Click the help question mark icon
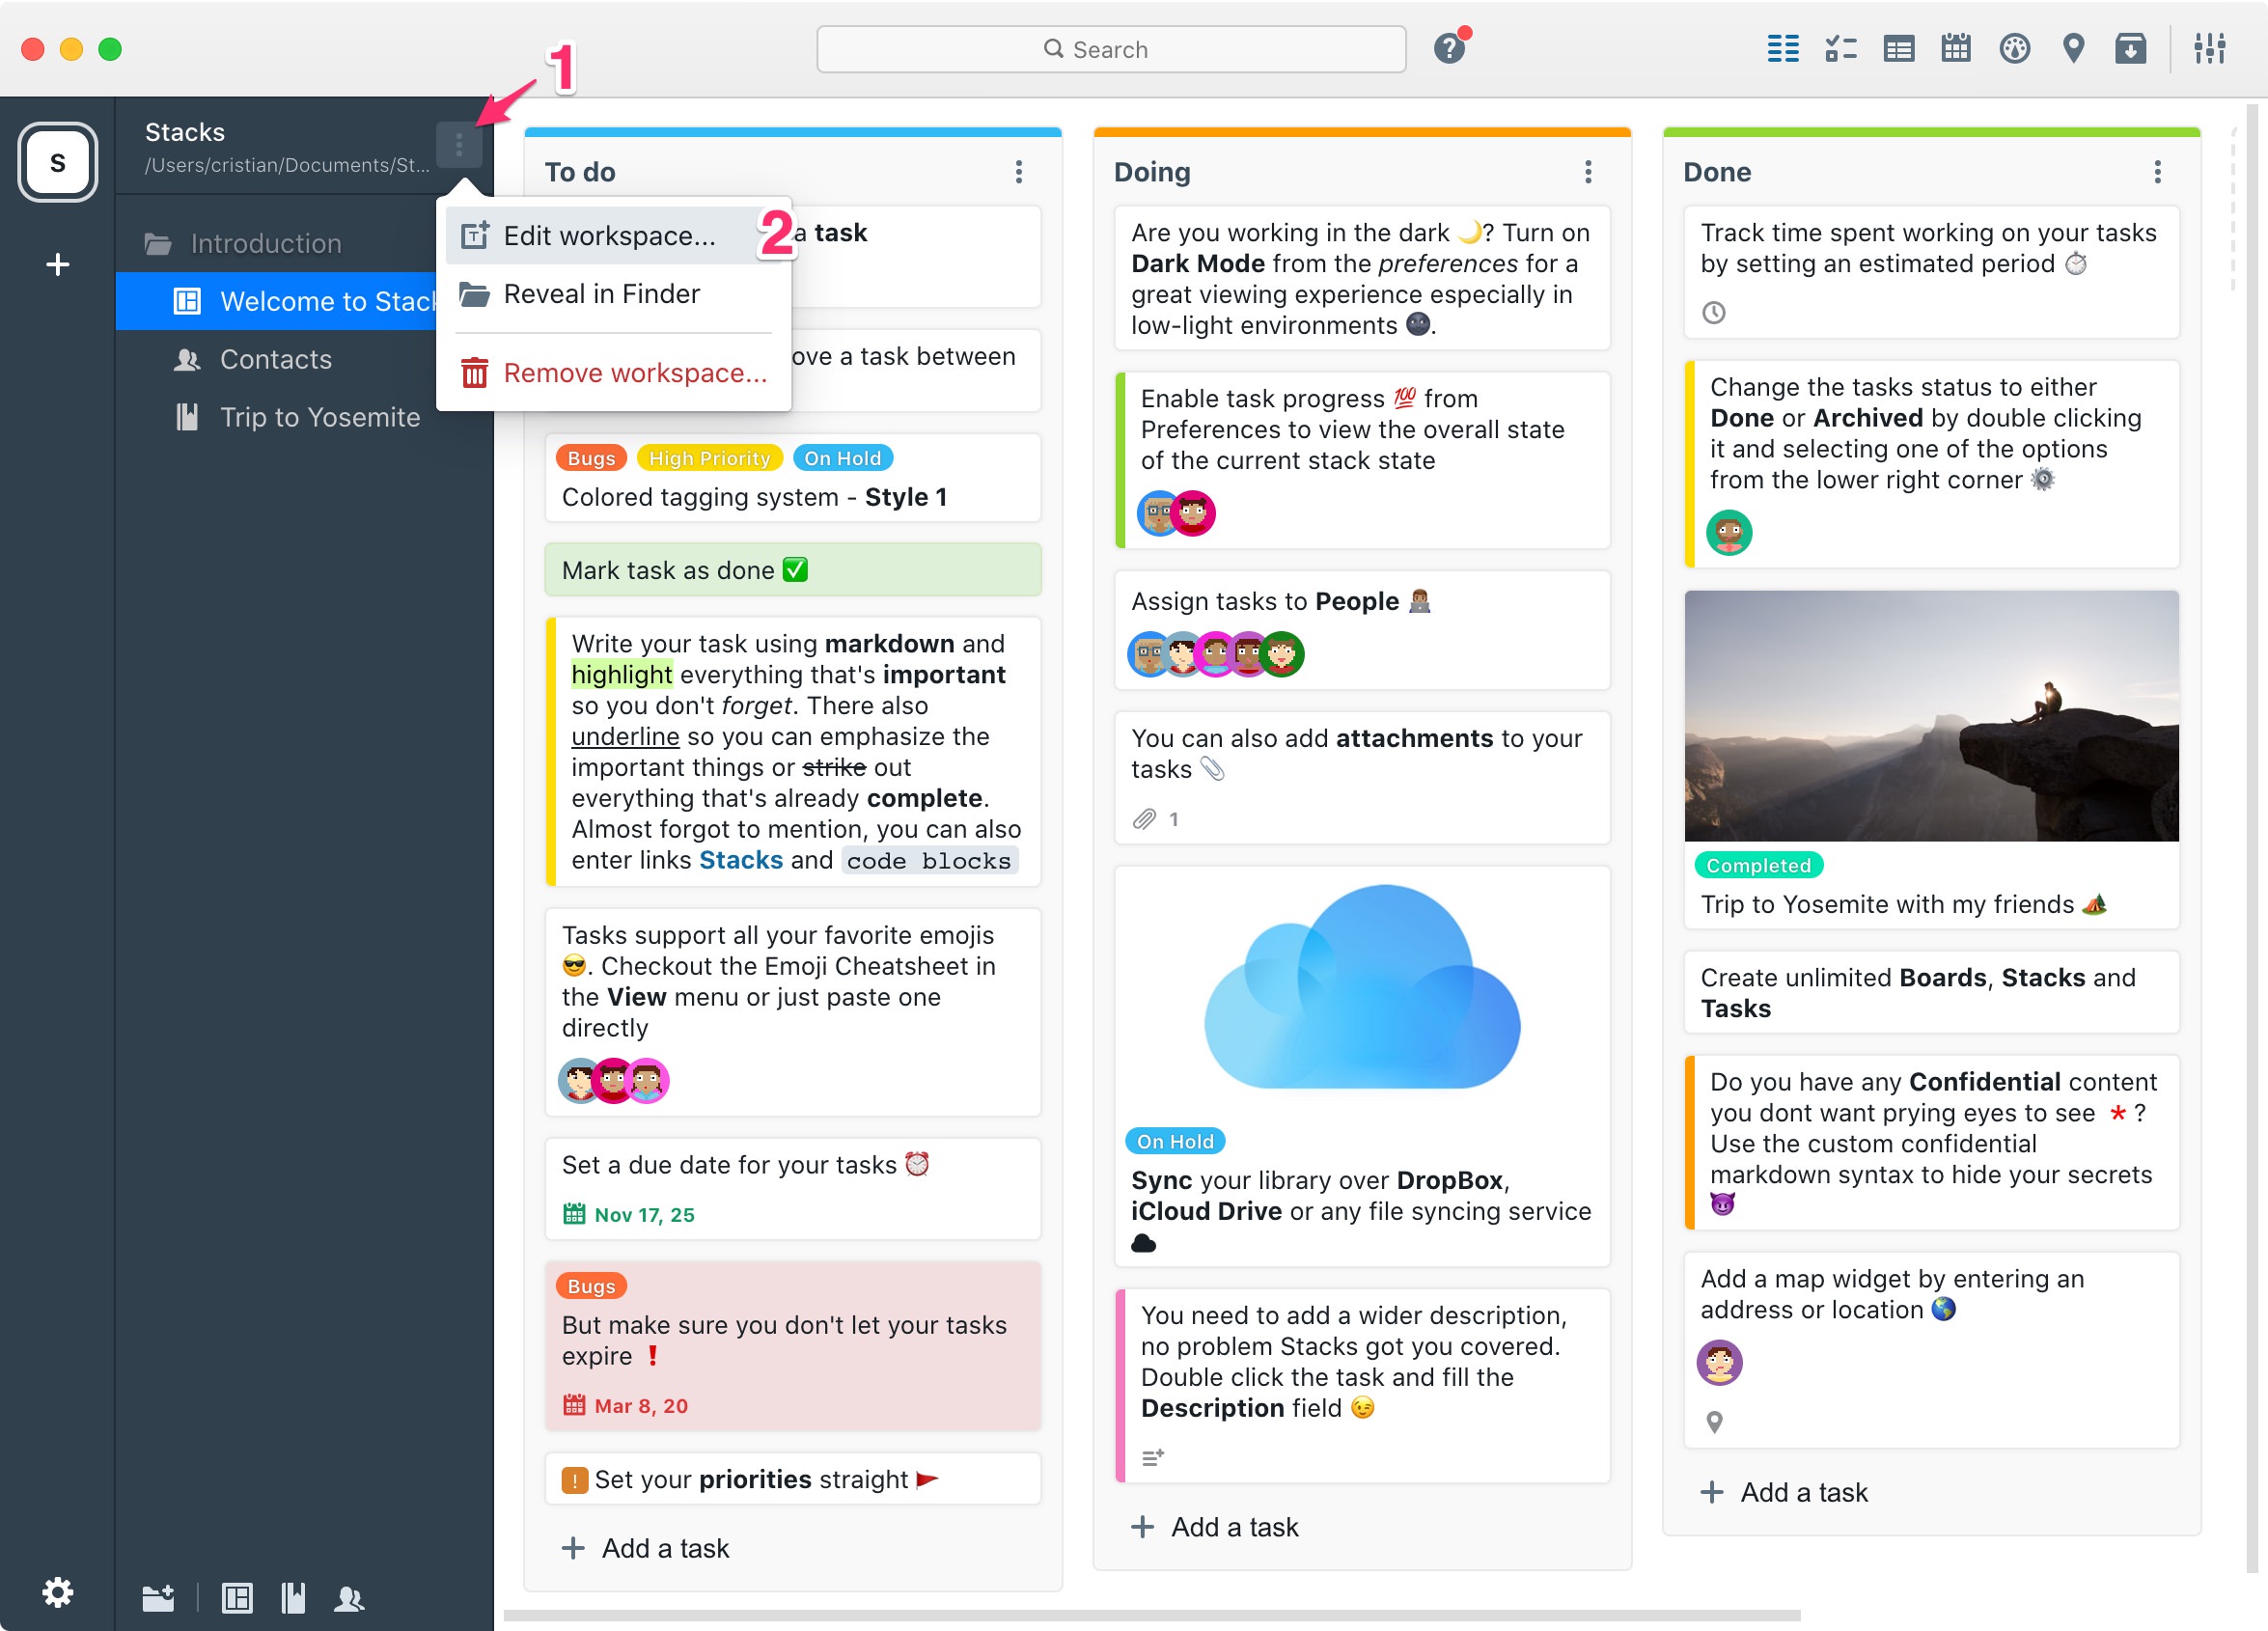Screen dimensions: 2268x1631 (1448, 48)
